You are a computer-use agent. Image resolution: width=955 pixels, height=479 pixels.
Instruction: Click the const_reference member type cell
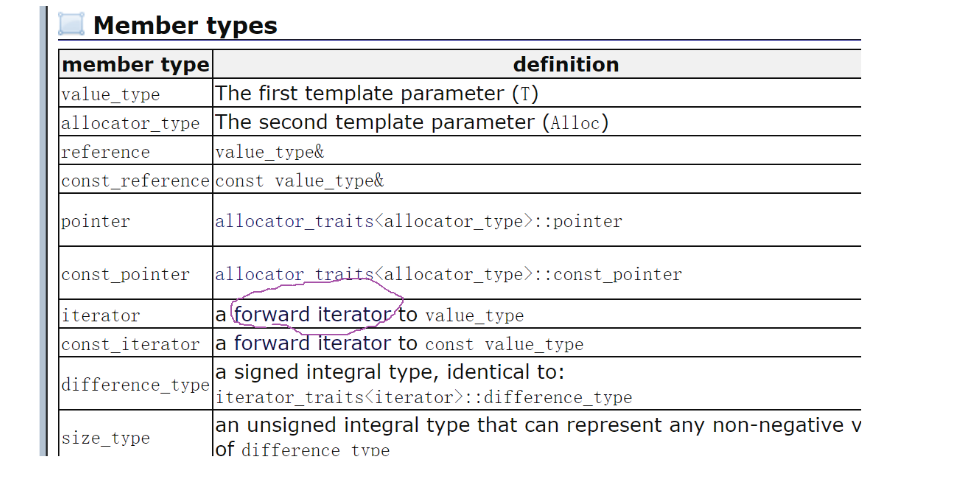pyautogui.click(x=135, y=182)
